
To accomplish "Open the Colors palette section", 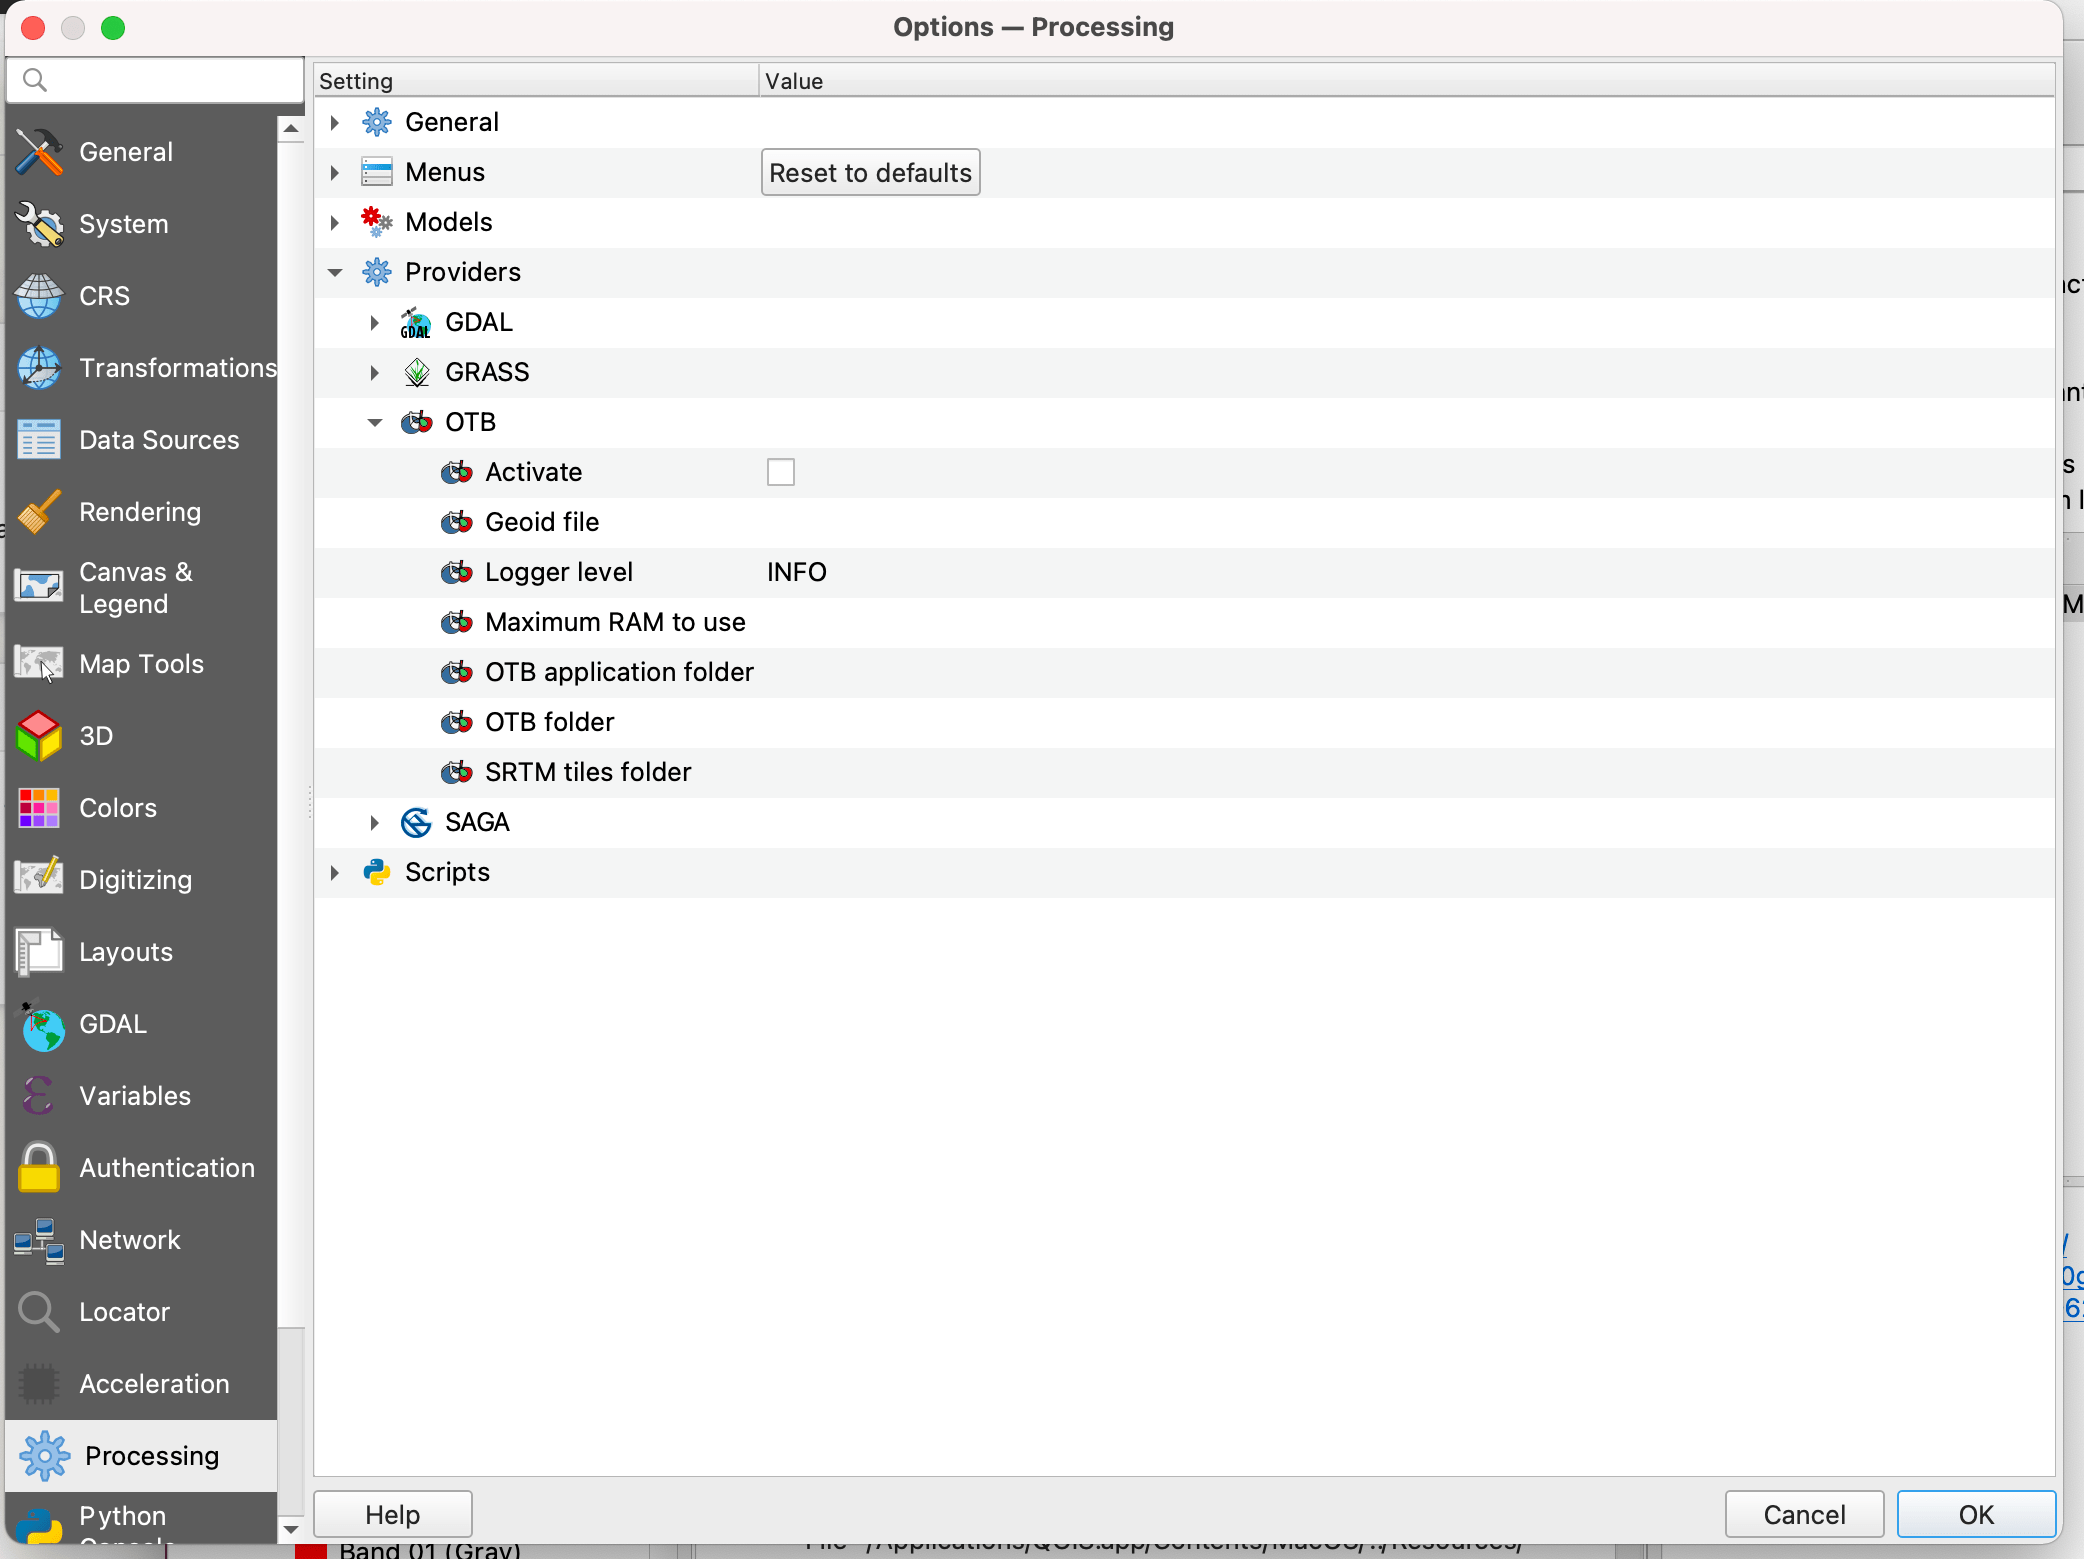I will tap(39, 807).
